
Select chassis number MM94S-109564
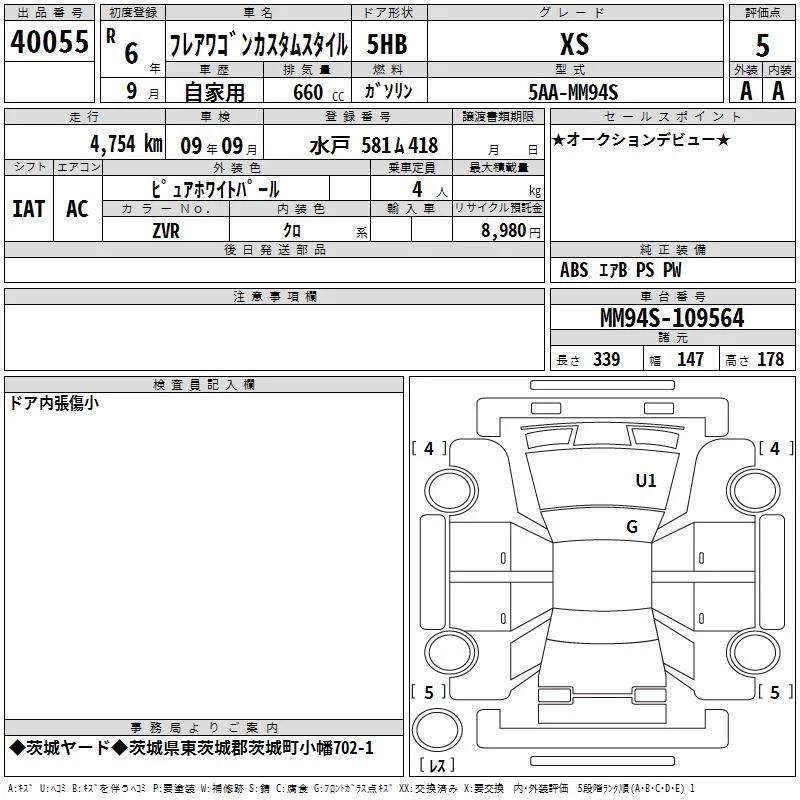click(672, 318)
